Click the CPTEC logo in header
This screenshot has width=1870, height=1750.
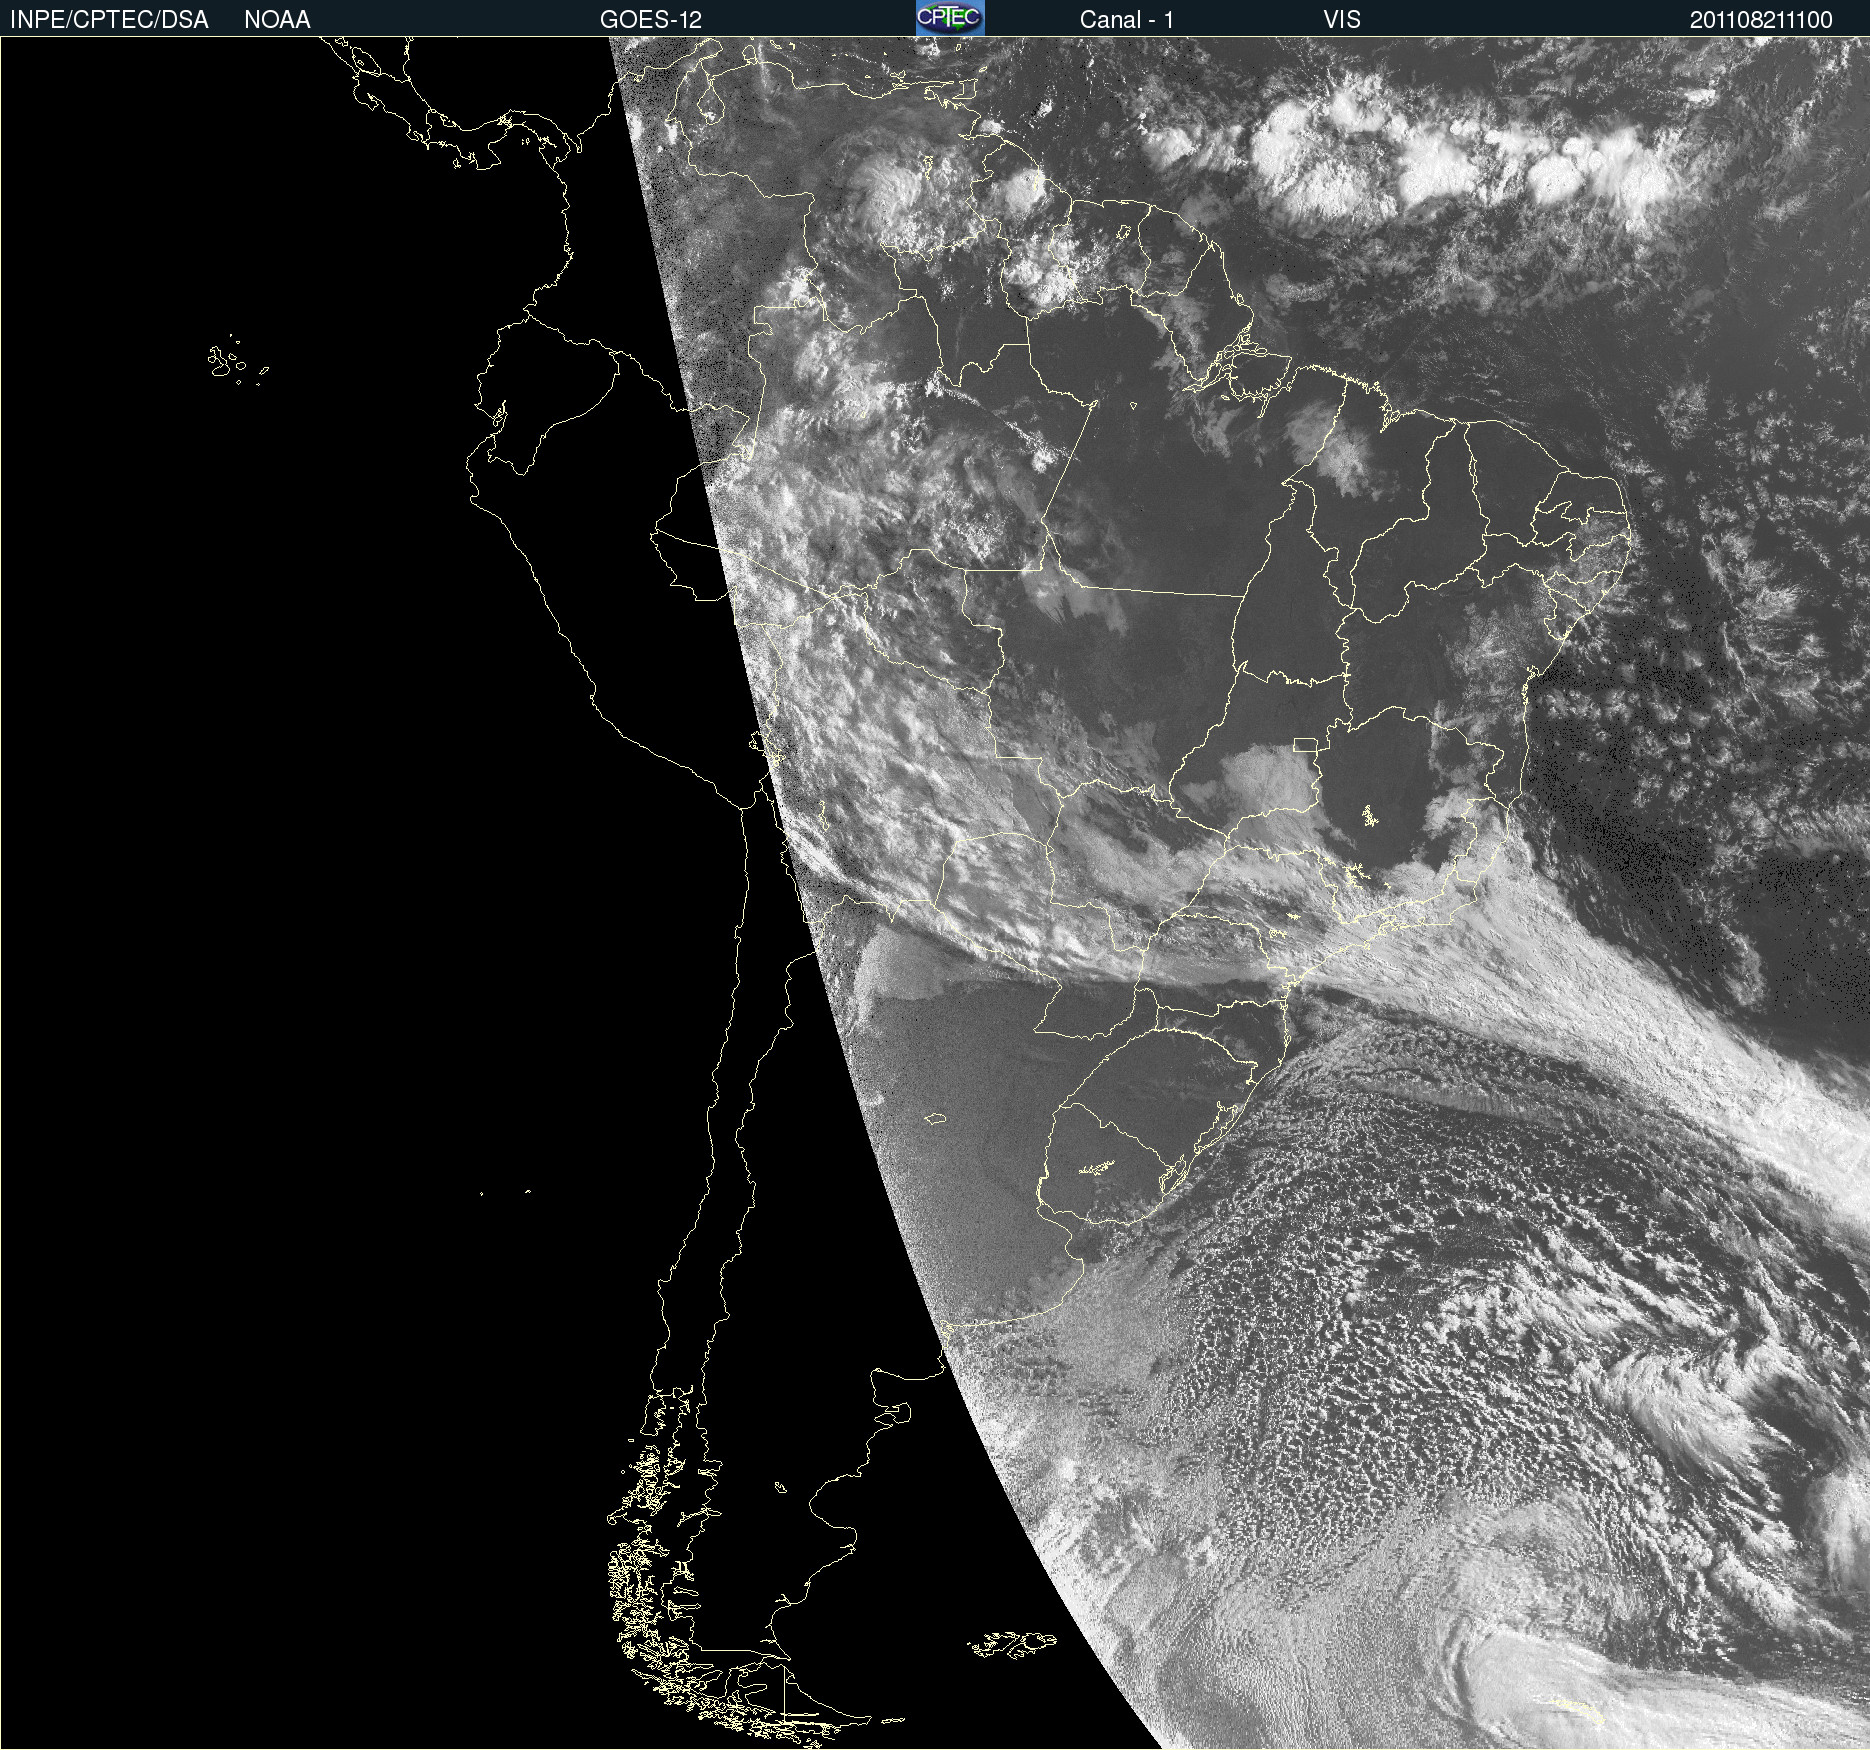point(950,18)
